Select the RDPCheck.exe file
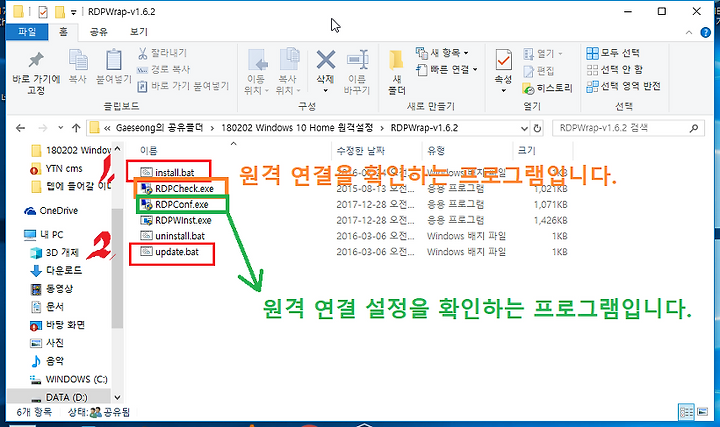 click(x=184, y=189)
